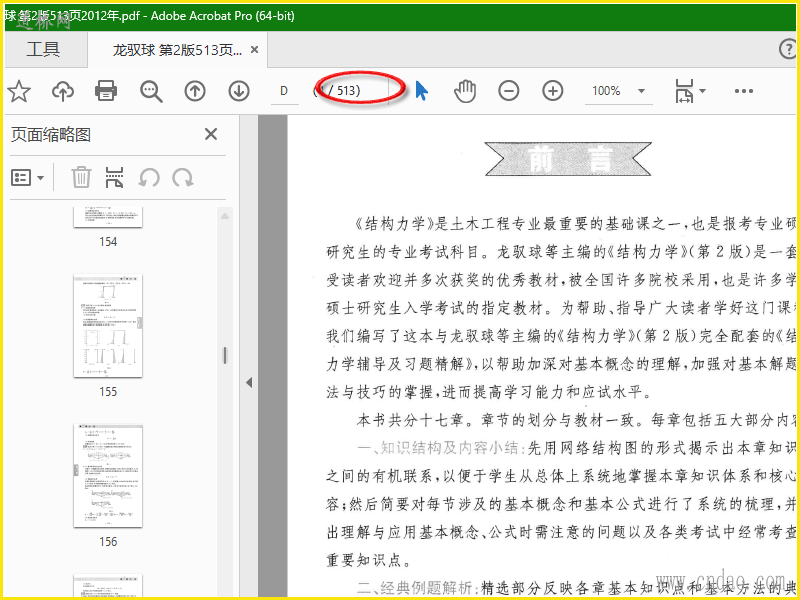
Task: Close the 龙驭球 document tab
Action: (255, 49)
